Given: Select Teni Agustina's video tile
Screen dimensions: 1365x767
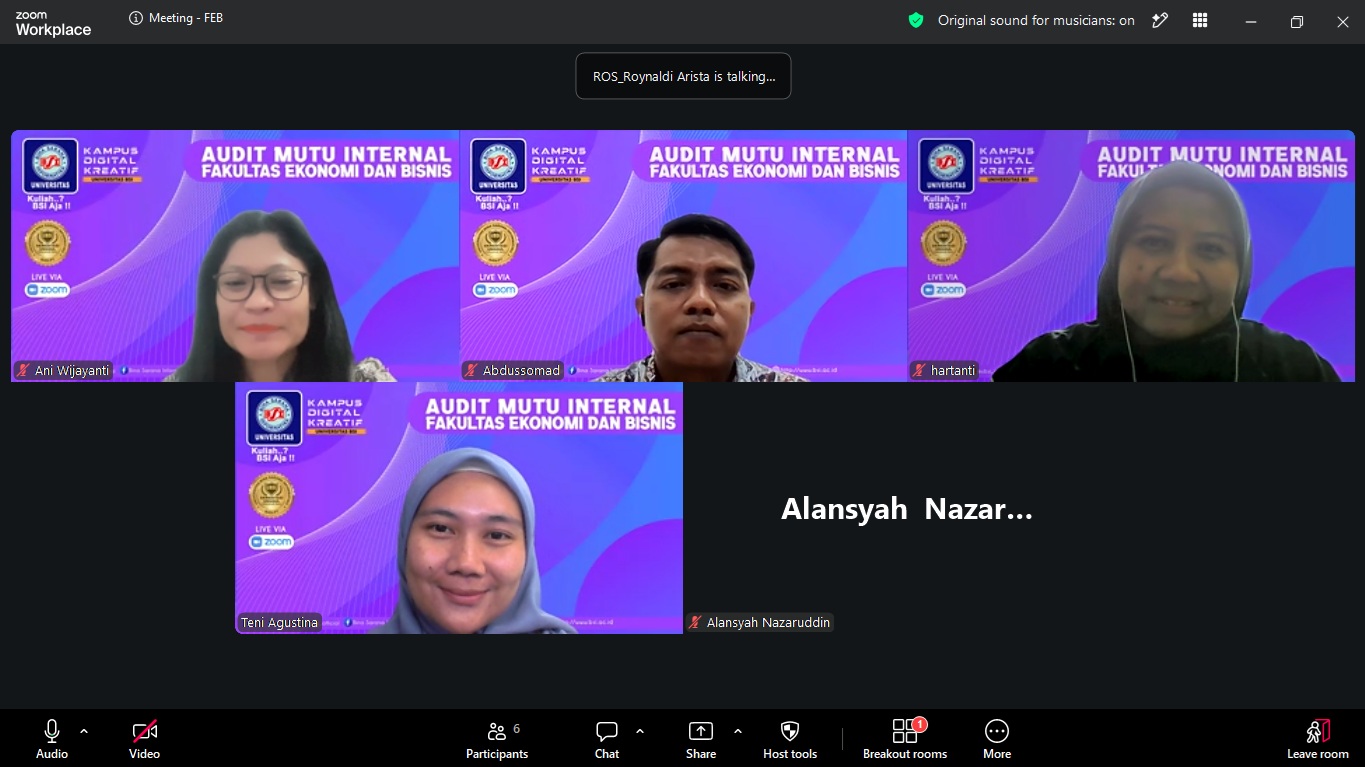Looking at the screenshot, I should (459, 508).
